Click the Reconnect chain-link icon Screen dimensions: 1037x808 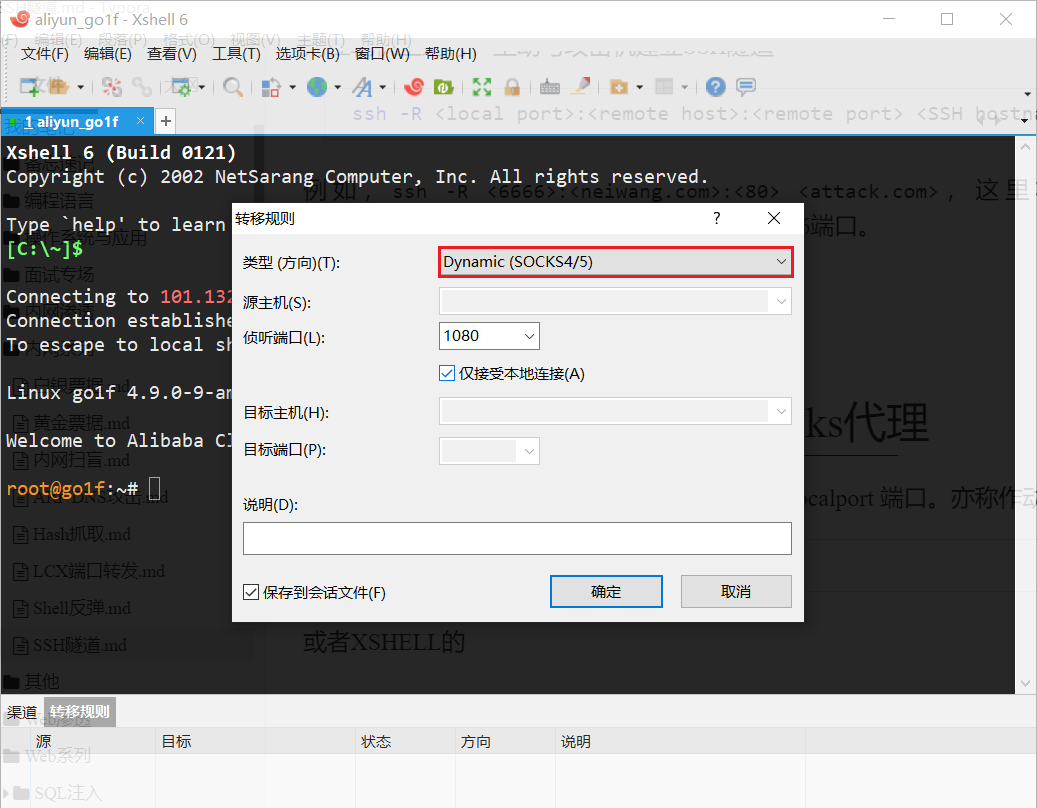coord(142,87)
